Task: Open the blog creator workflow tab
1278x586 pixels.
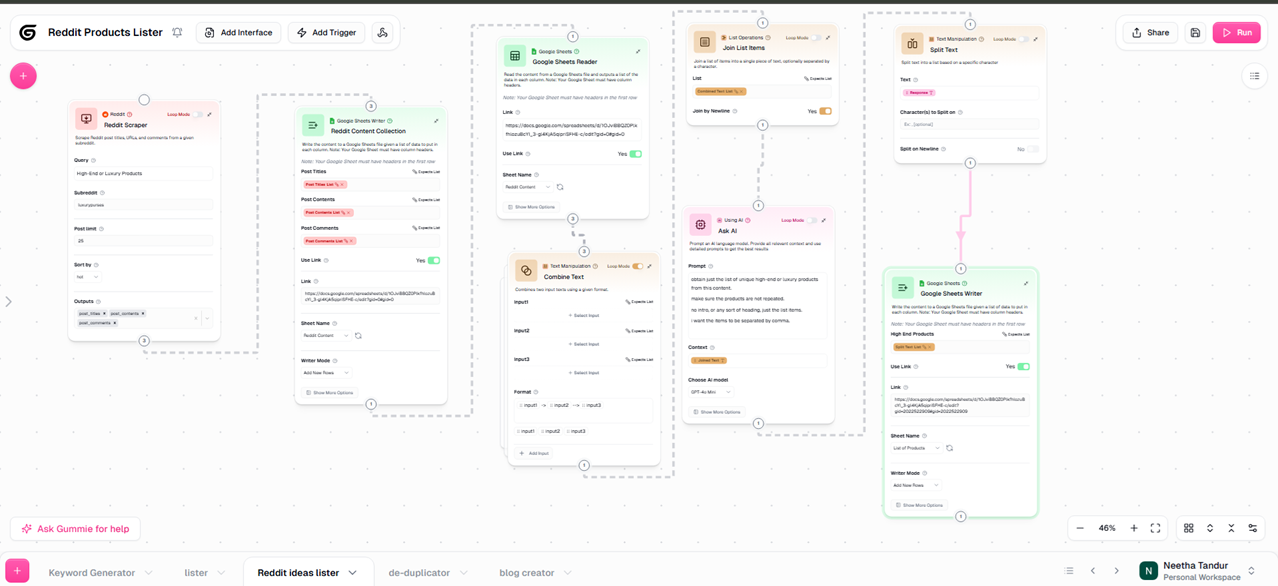Action: pyautogui.click(x=526, y=572)
